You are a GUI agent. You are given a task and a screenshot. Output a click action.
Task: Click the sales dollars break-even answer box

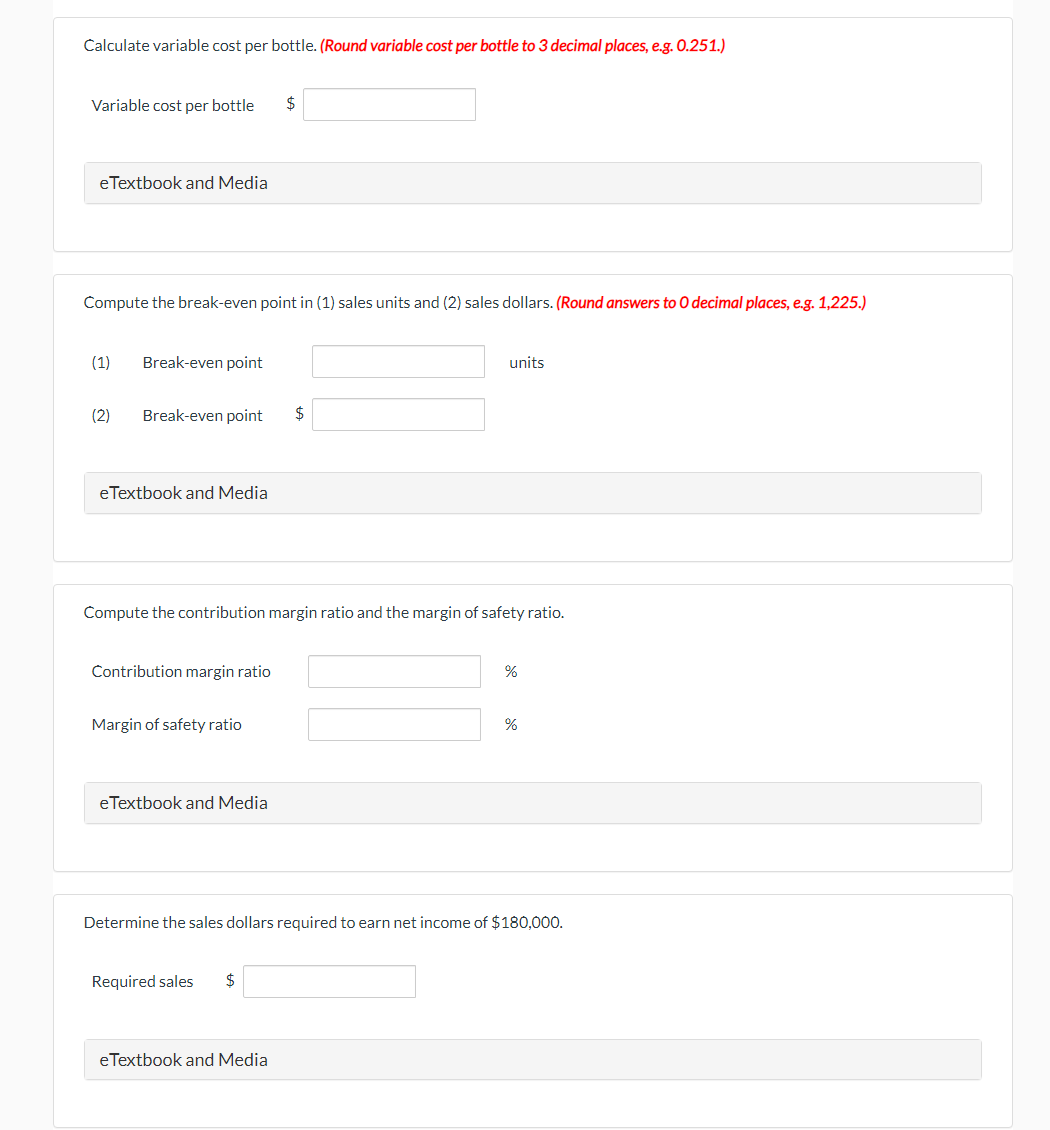[398, 414]
